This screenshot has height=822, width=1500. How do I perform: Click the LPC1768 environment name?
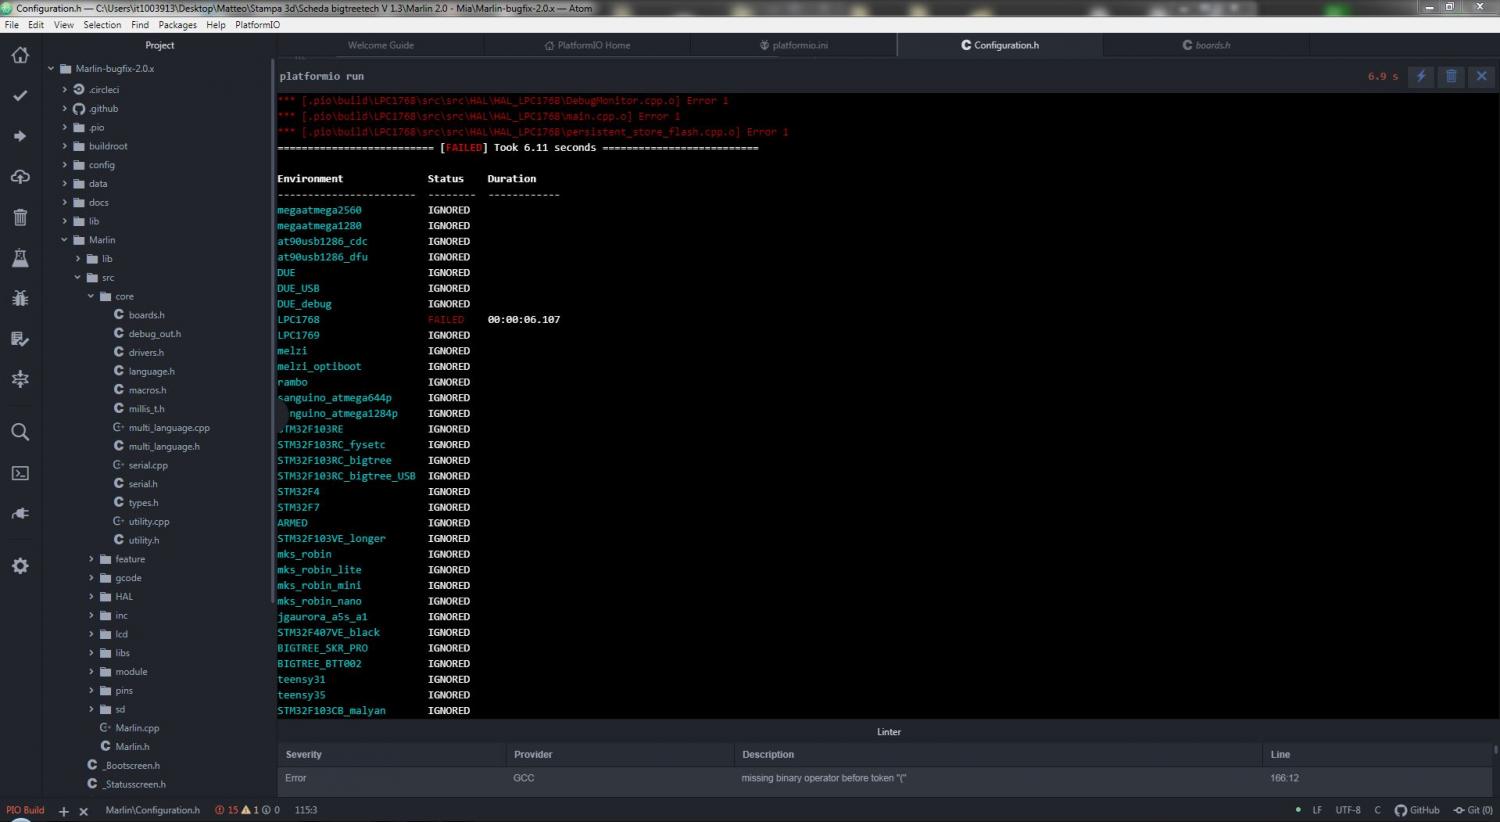(x=298, y=320)
